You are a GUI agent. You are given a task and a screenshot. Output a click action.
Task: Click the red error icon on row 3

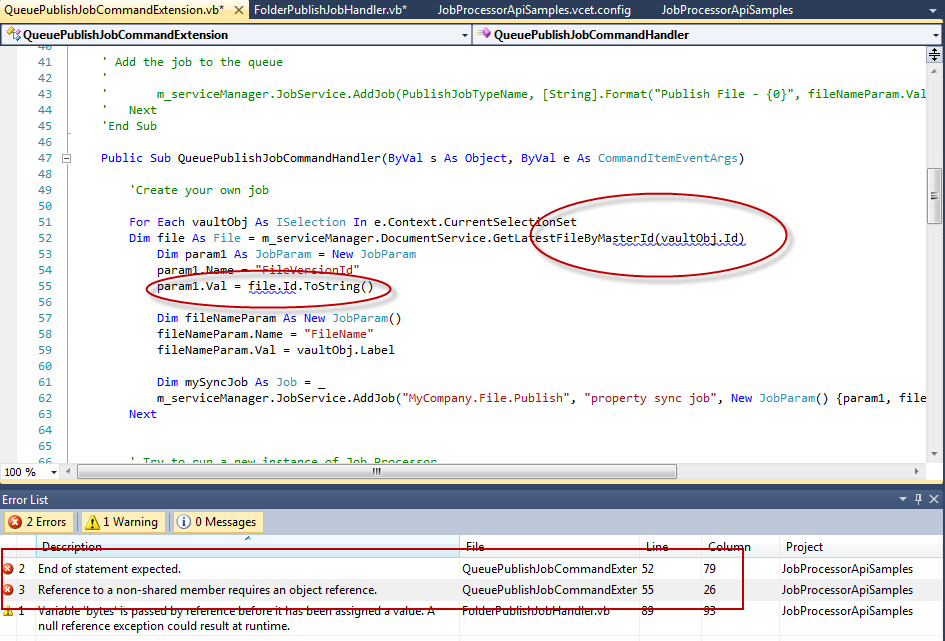tap(8, 590)
